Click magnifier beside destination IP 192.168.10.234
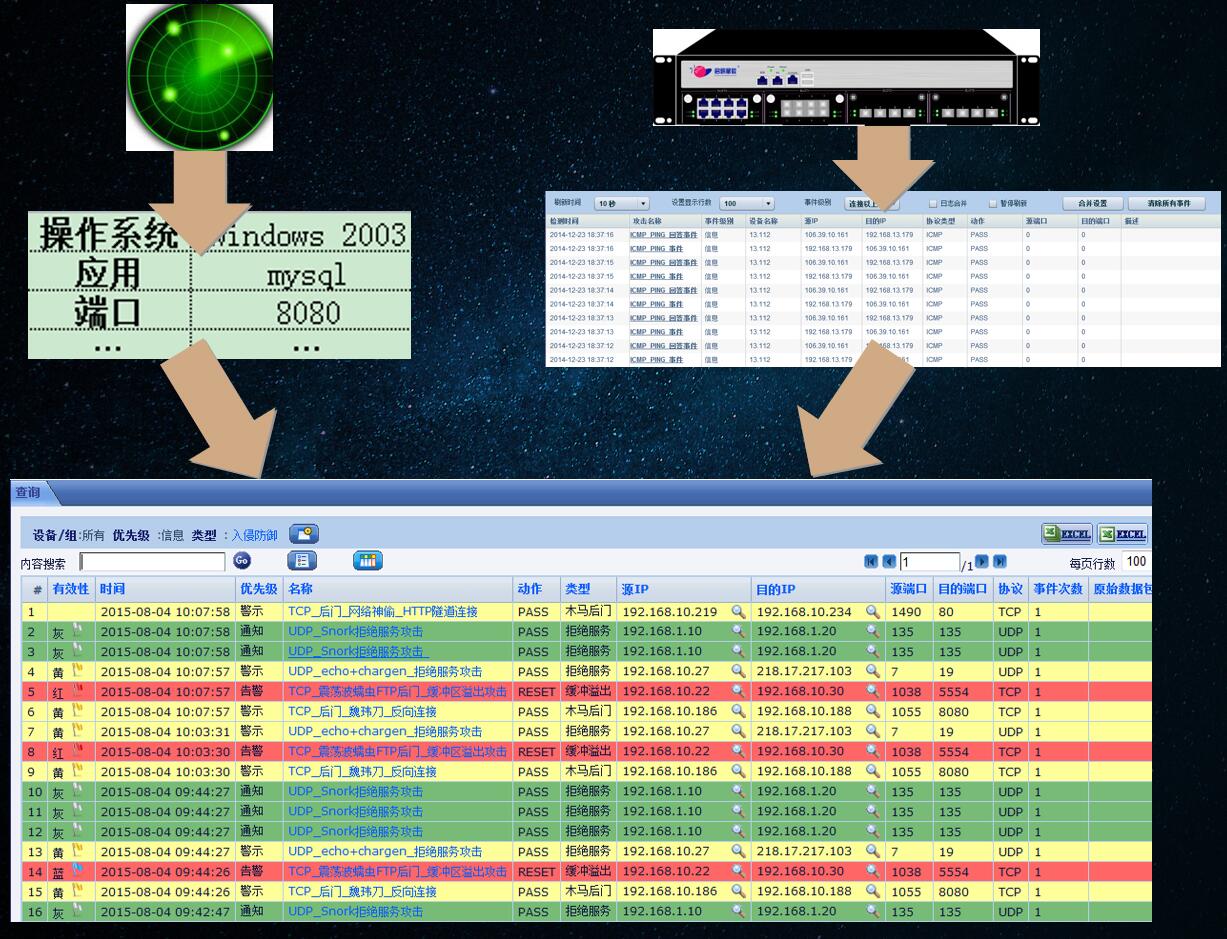Image resolution: width=1227 pixels, height=939 pixels. 873,611
